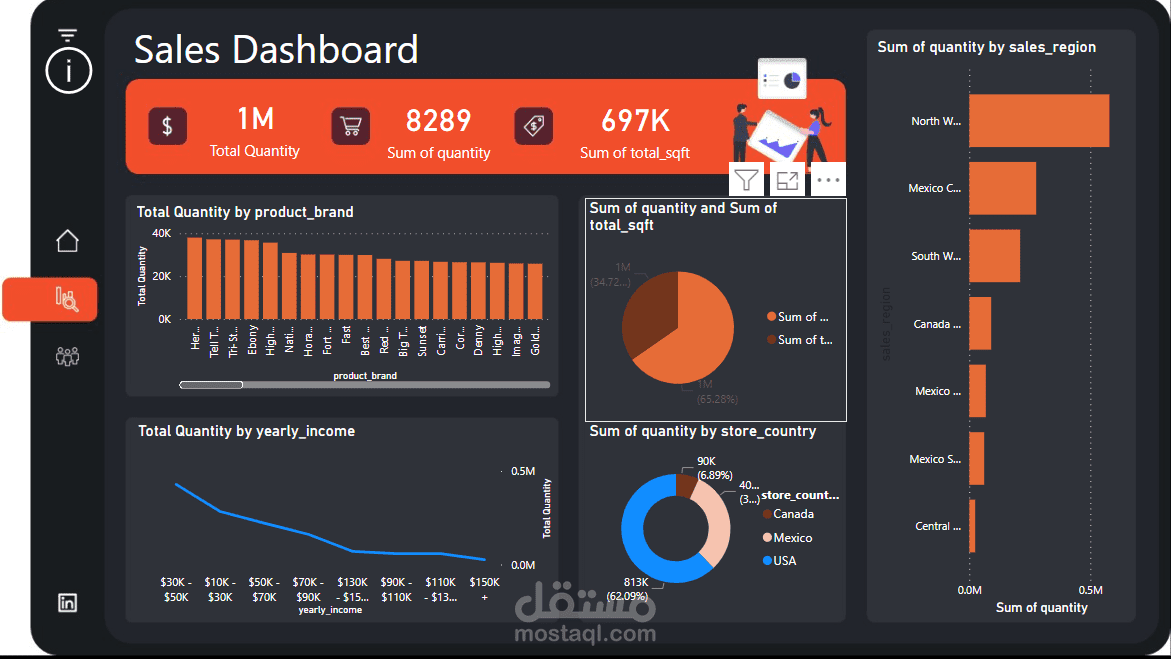Click the scrollbar under the product_brand chart
Screen dimensions: 1171x659
click(212, 384)
